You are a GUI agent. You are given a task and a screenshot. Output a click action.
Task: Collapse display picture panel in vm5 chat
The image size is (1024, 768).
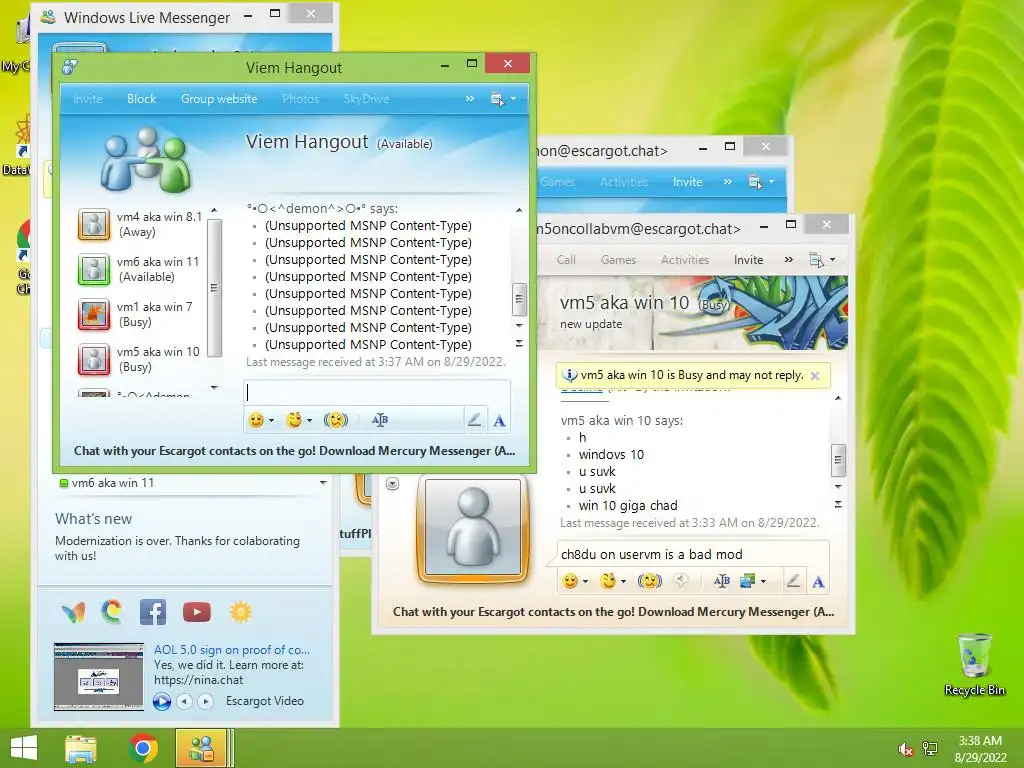click(x=392, y=484)
